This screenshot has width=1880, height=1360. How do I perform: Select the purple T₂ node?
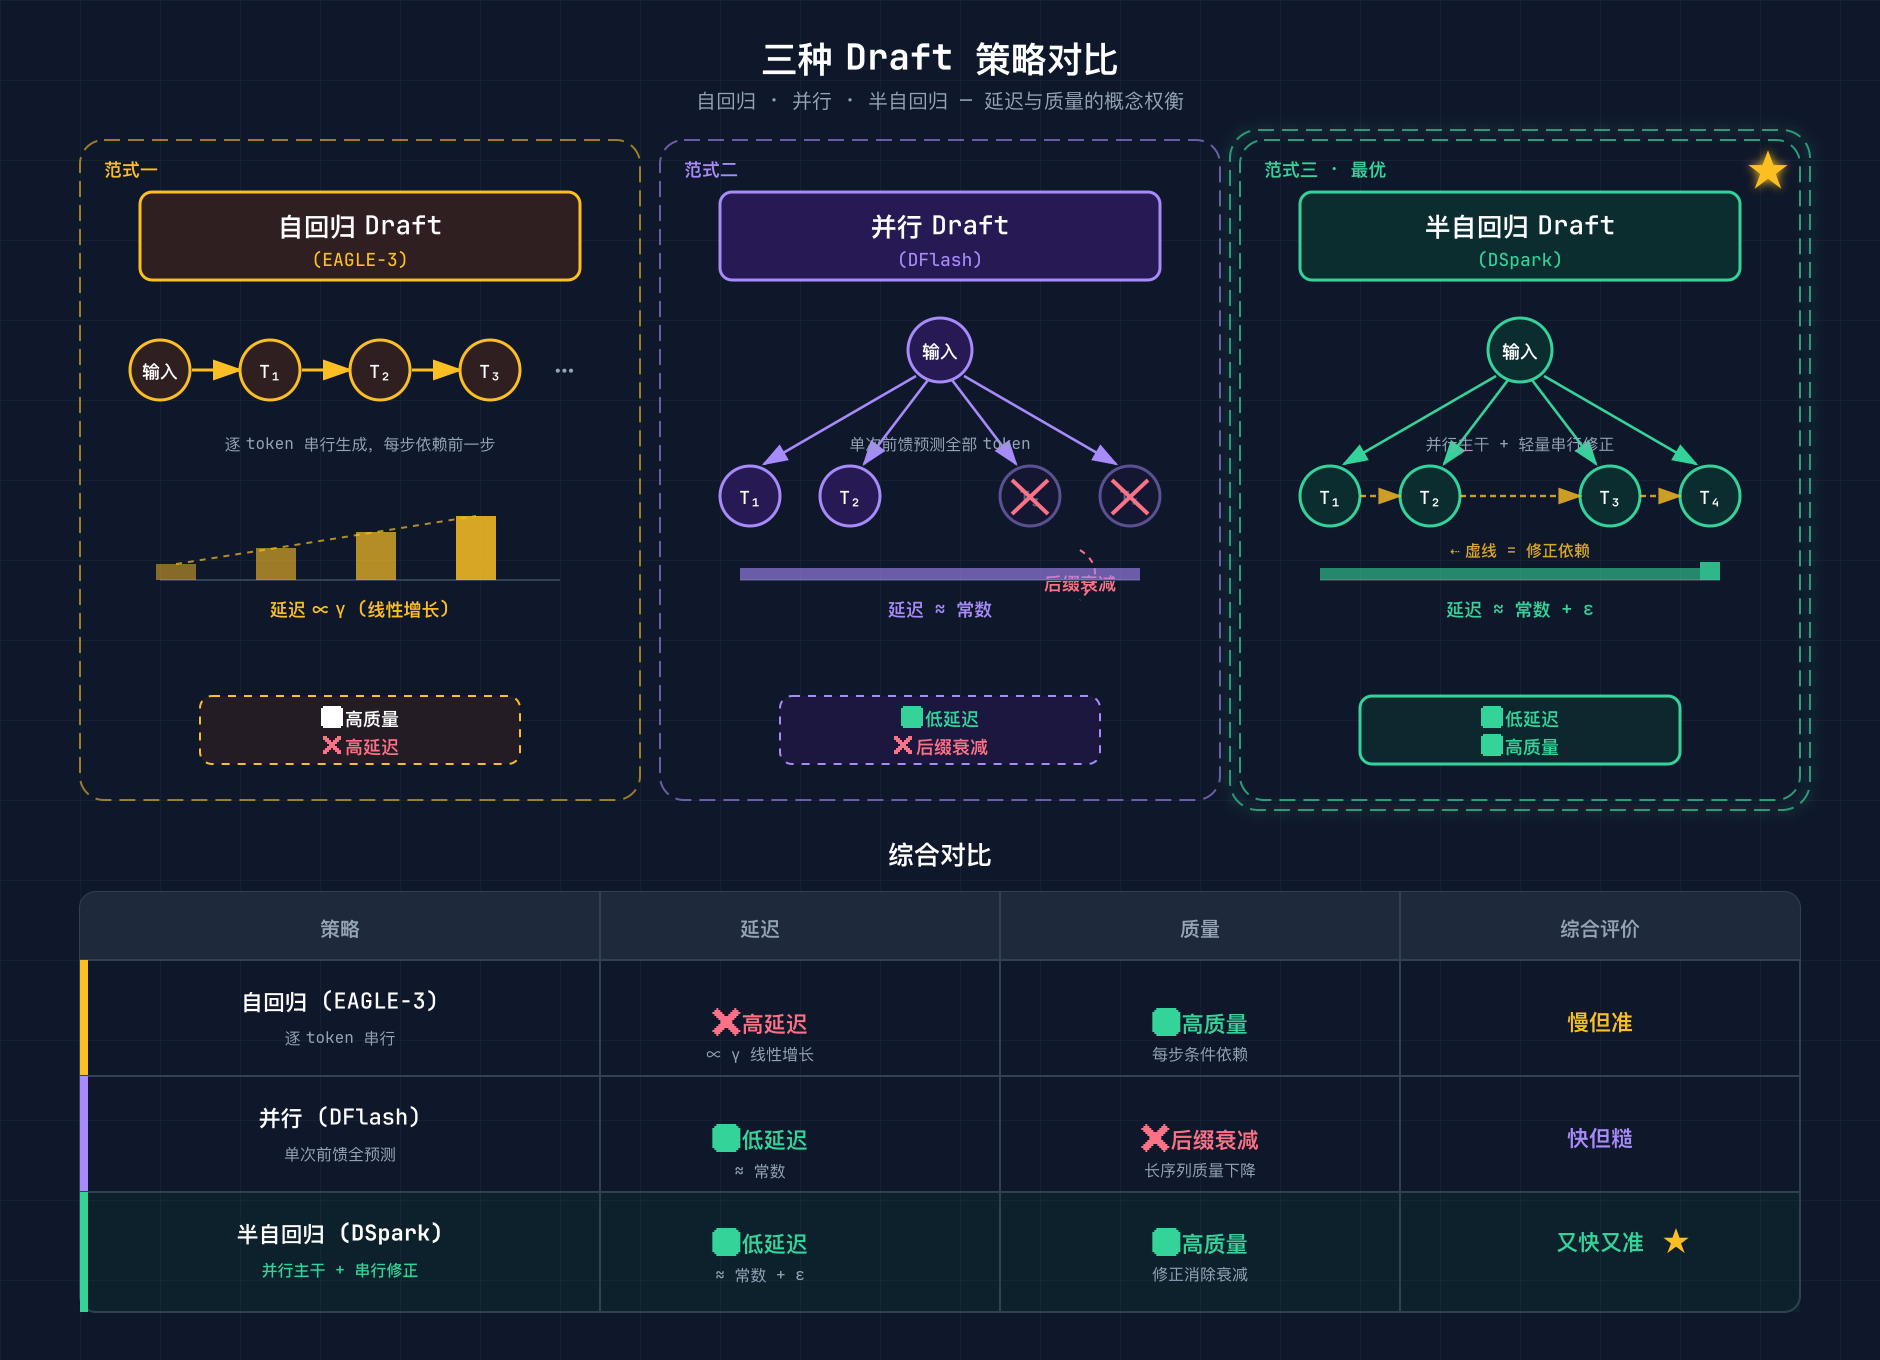[850, 496]
